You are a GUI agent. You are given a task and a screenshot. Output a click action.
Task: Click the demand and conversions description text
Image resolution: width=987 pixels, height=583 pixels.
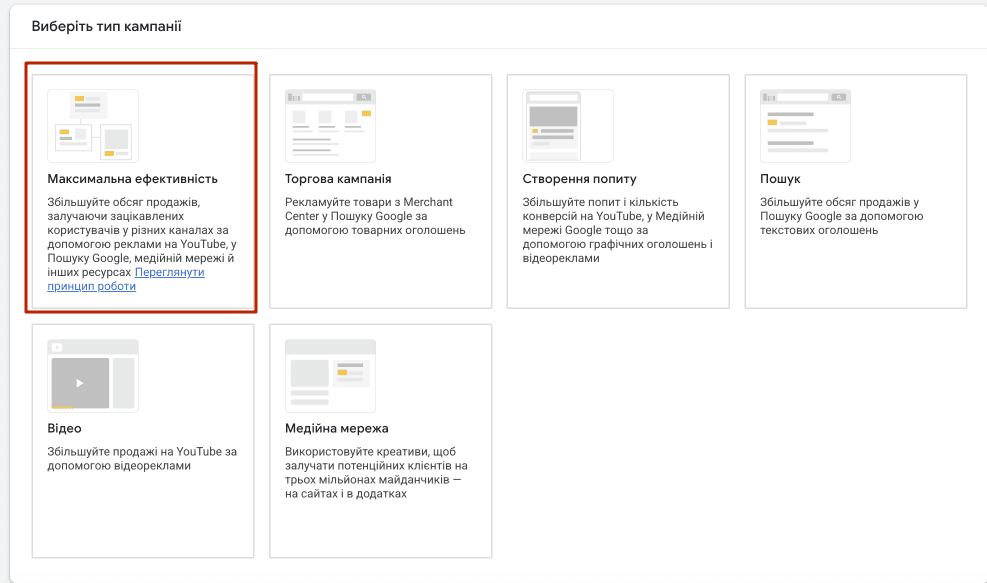(618, 230)
